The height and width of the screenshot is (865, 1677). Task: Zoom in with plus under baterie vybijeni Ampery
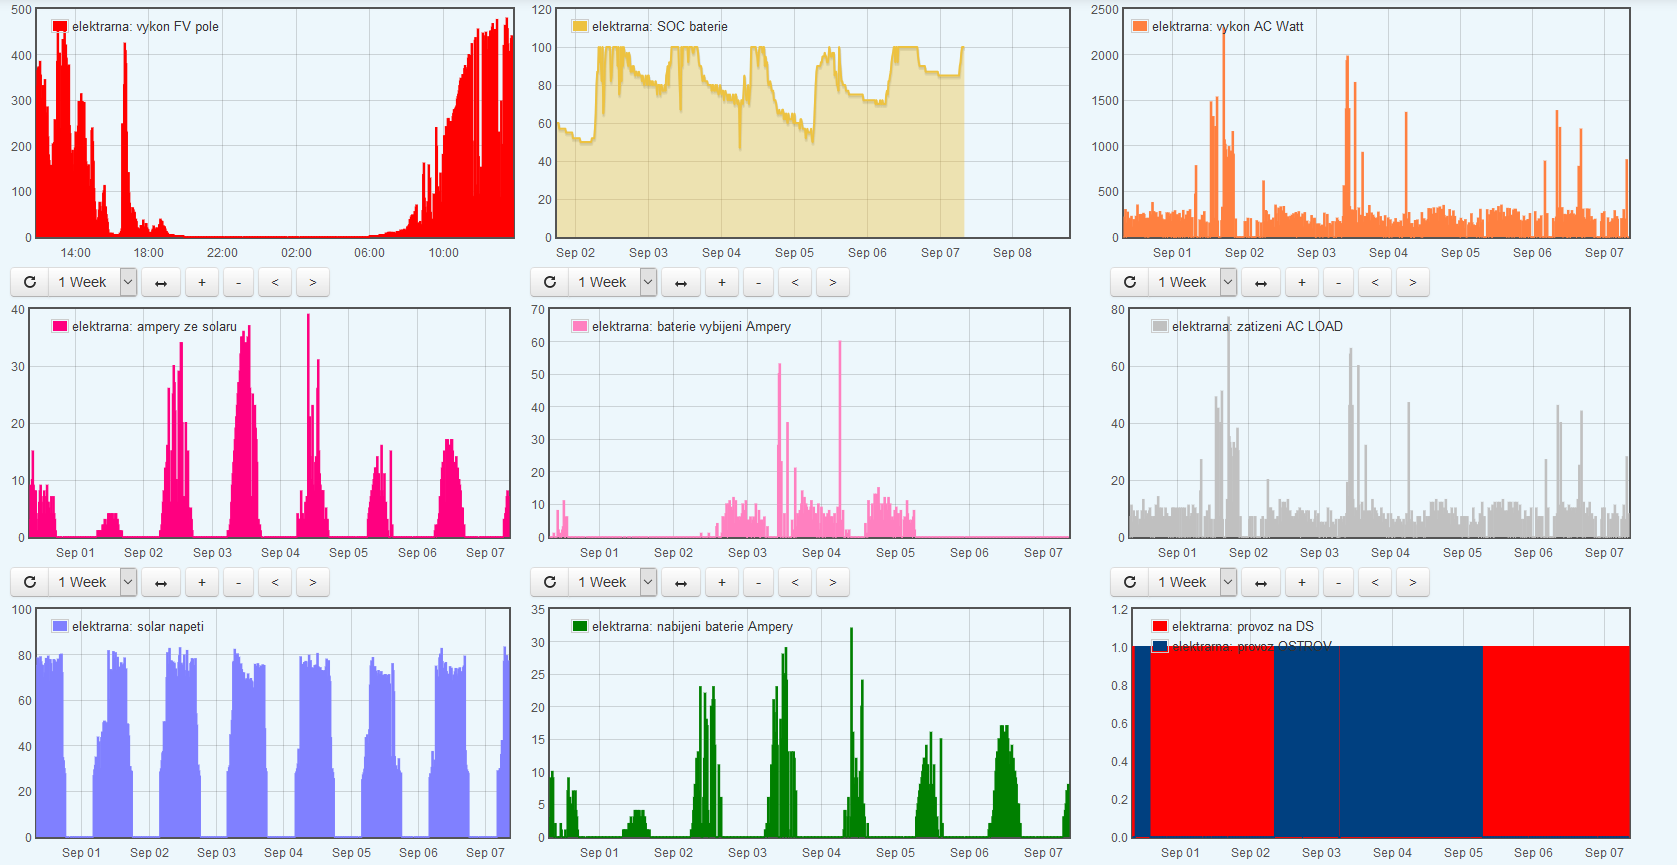[x=722, y=582]
